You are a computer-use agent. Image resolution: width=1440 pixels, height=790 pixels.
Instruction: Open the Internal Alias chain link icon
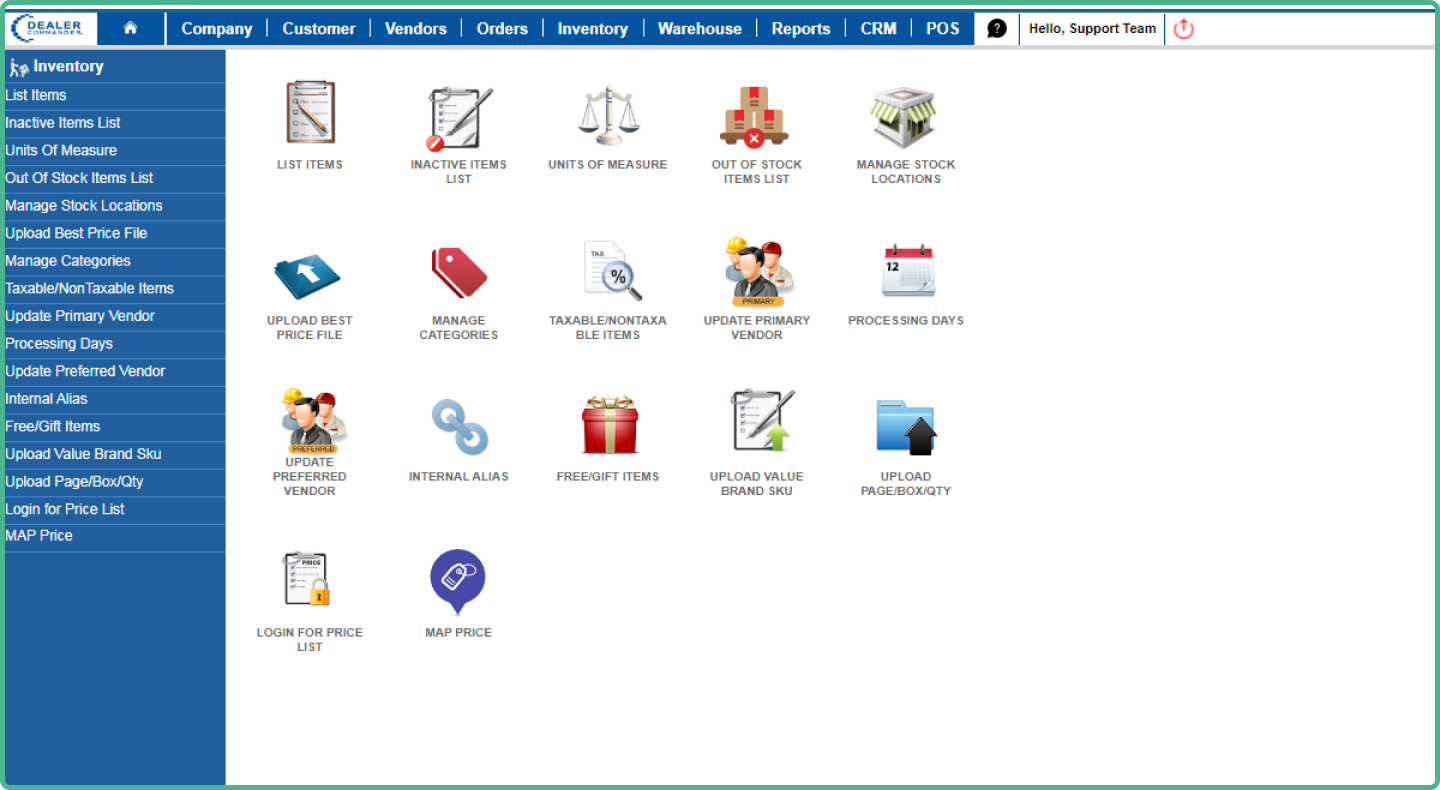click(x=459, y=426)
